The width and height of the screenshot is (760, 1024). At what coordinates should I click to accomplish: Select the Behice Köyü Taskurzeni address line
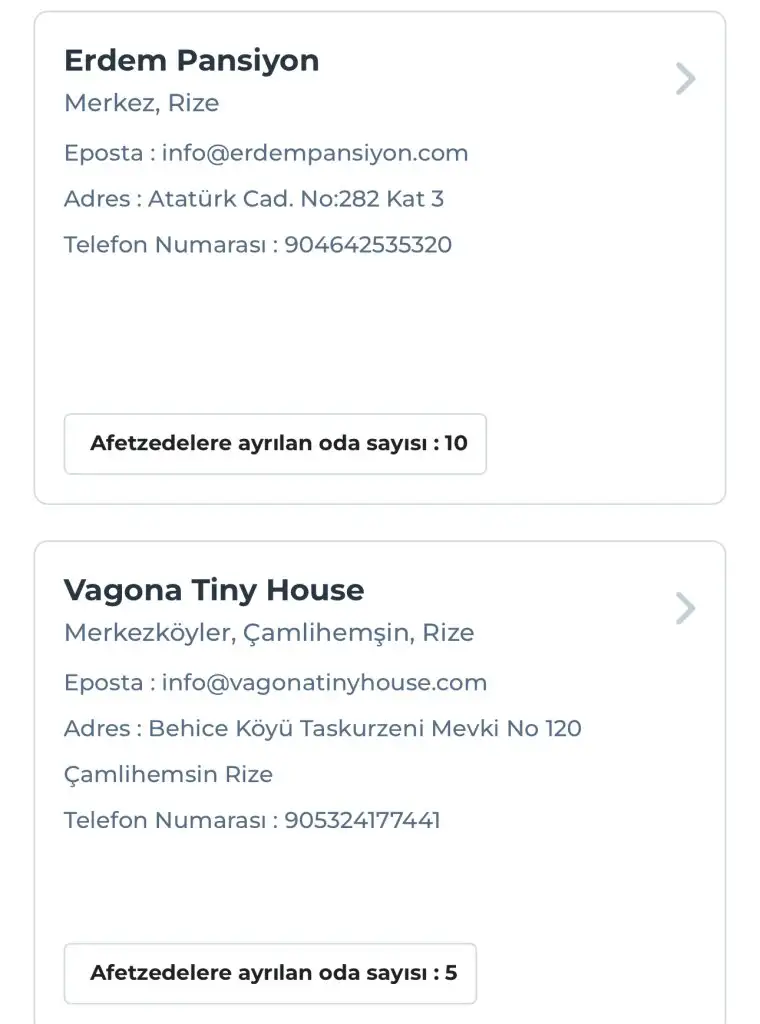point(365,729)
